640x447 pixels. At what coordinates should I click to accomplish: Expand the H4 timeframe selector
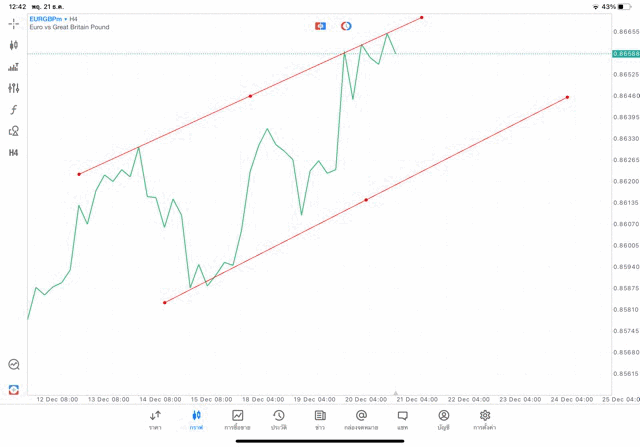point(13,153)
